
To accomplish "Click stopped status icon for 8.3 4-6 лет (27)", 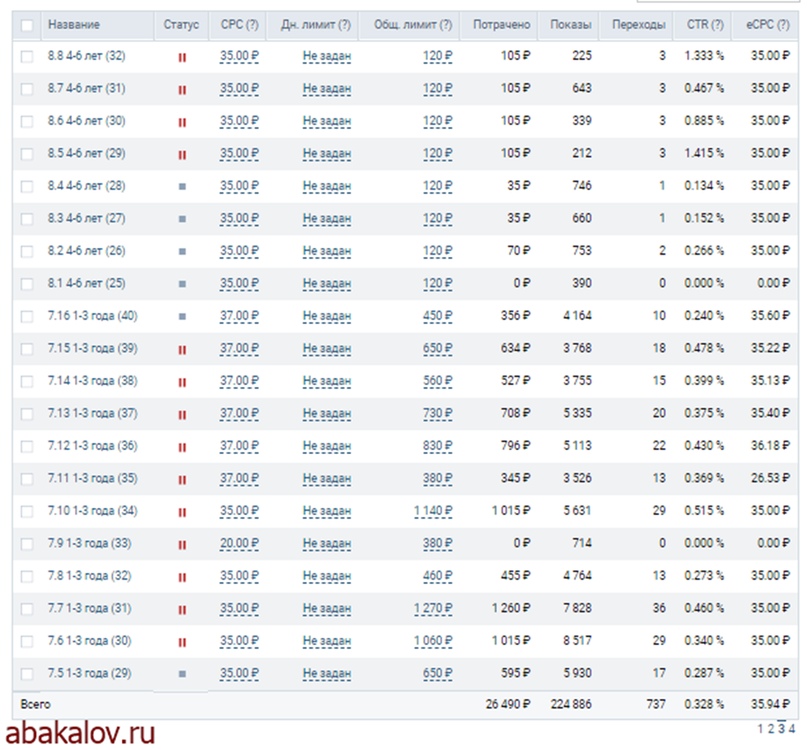I will point(182,219).
